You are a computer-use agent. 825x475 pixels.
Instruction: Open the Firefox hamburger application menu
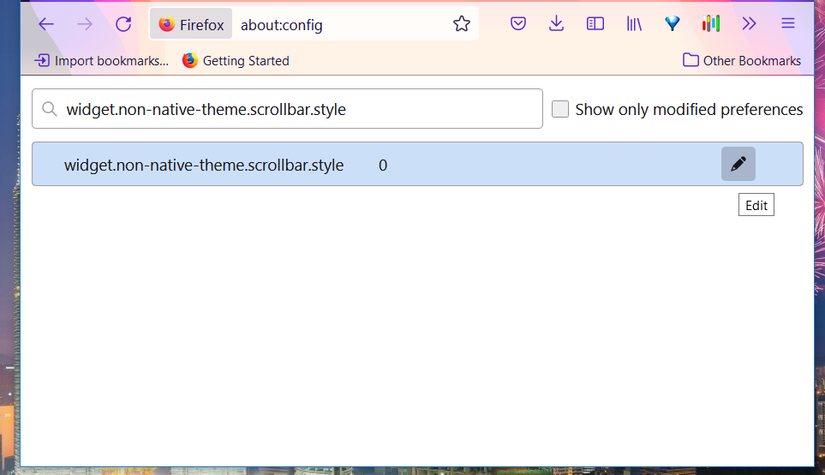click(788, 24)
